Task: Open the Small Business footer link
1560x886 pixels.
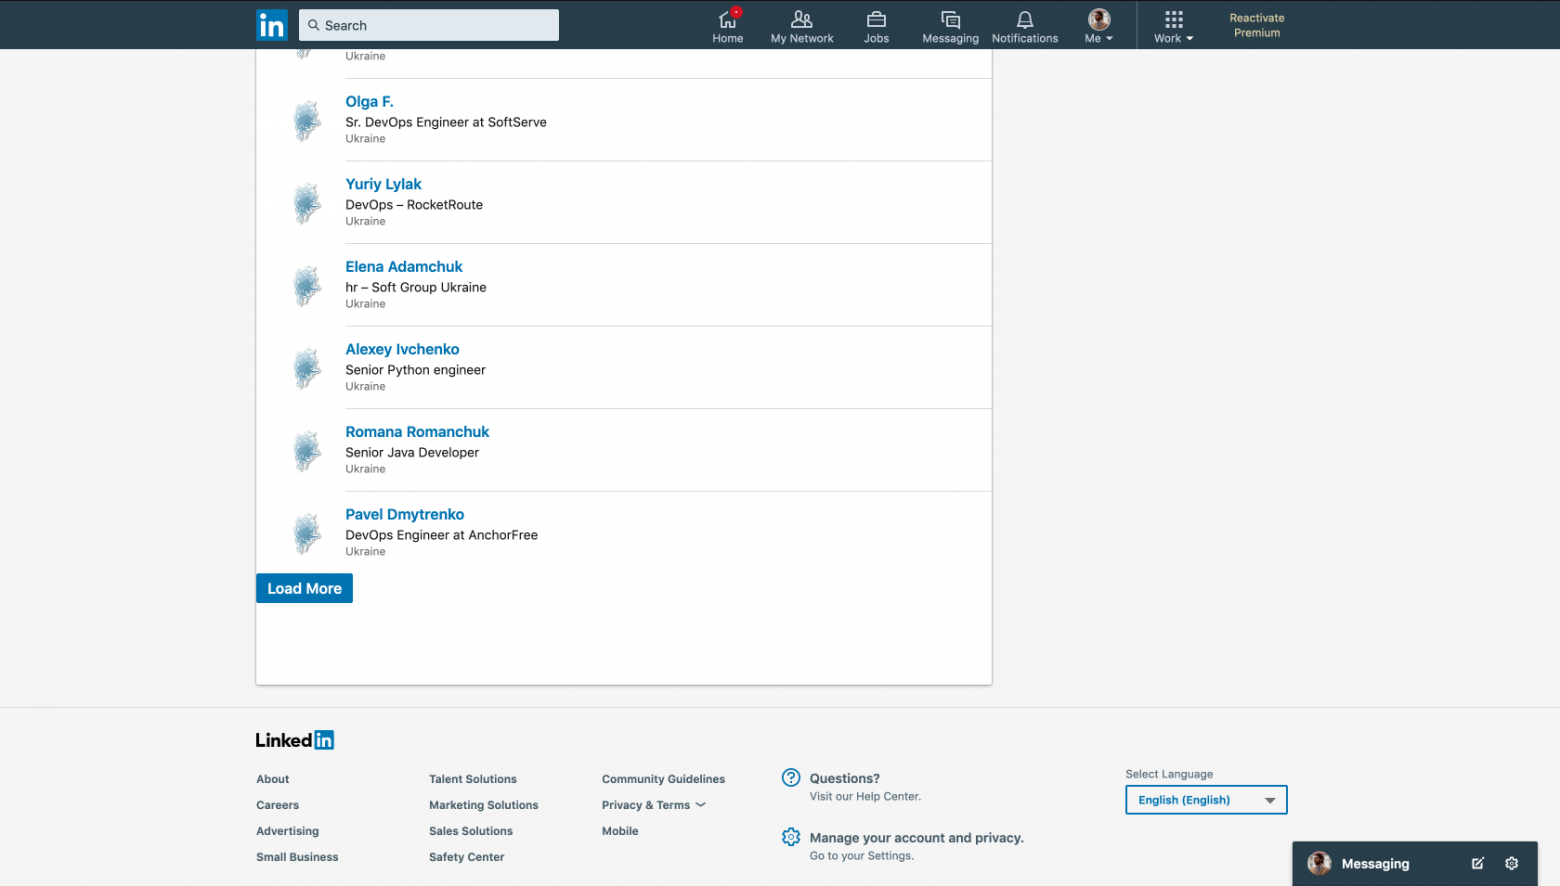Action: coord(297,857)
